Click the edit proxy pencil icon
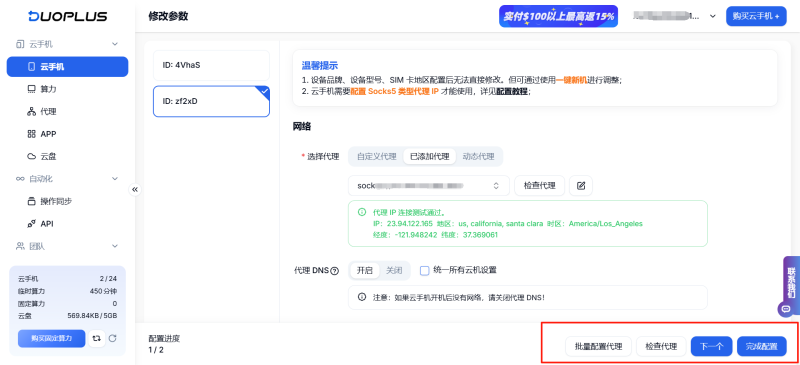The height and width of the screenshot is (365, 800). pyautogui.click(x=581, y=186)
